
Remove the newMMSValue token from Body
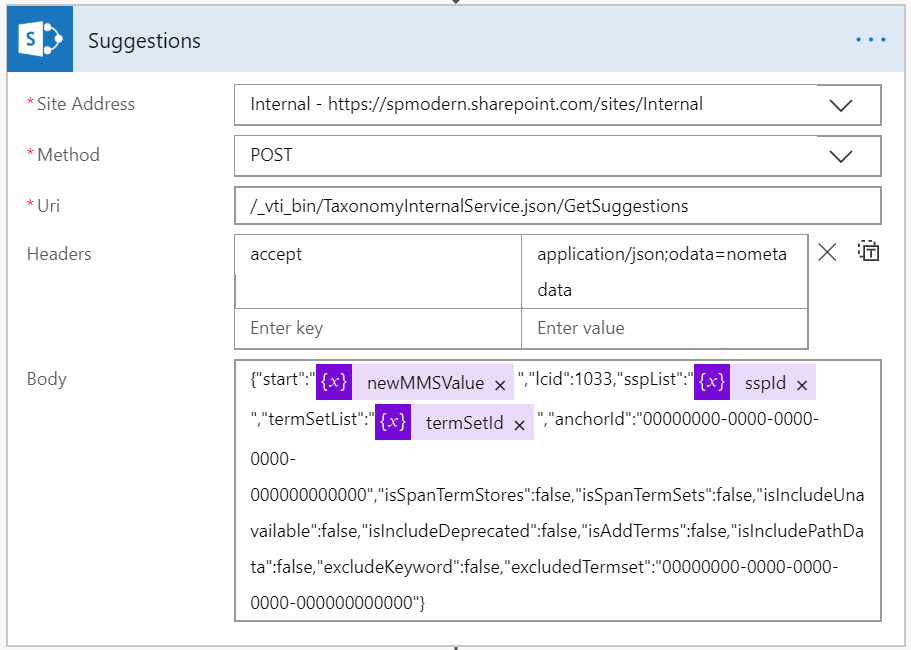[x=500, y=385]
